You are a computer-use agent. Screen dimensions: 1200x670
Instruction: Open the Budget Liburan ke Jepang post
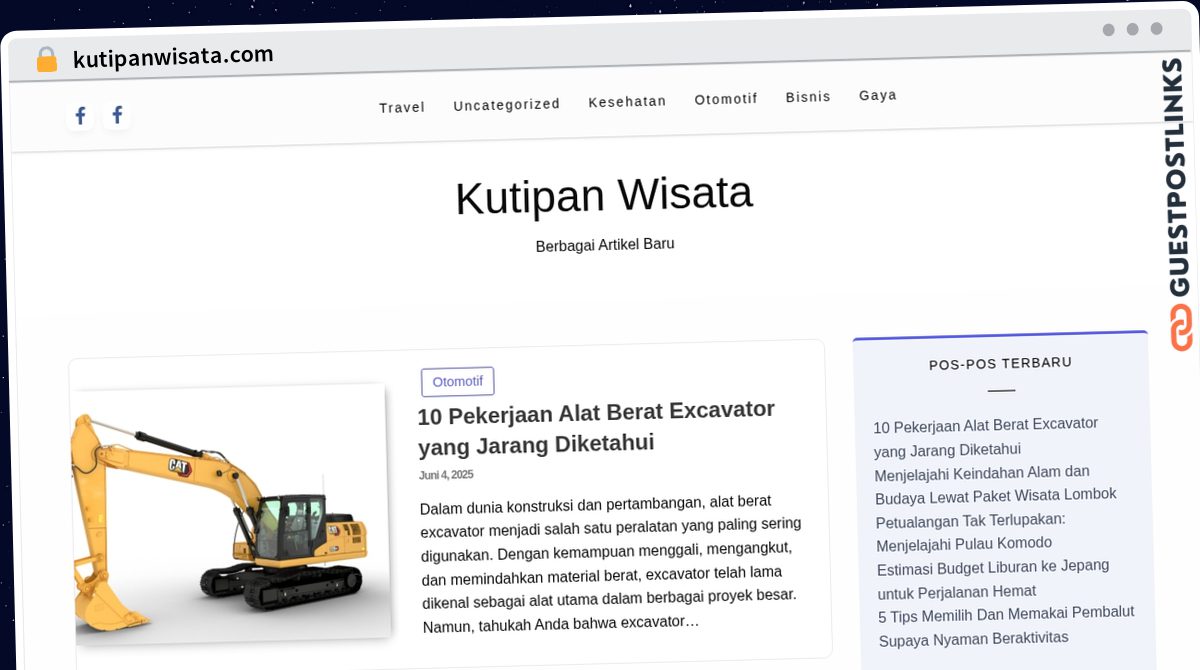(x=992, y=578)
